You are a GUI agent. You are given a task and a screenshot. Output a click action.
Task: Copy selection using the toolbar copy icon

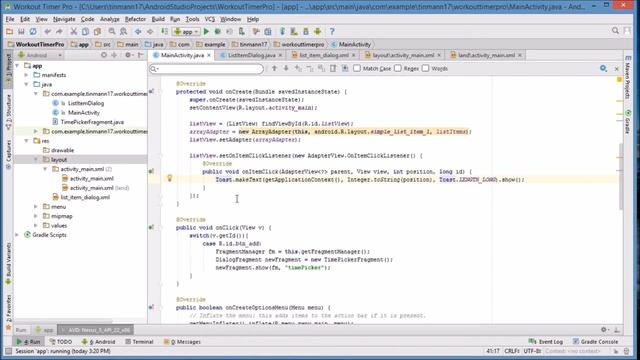(85, 31)
